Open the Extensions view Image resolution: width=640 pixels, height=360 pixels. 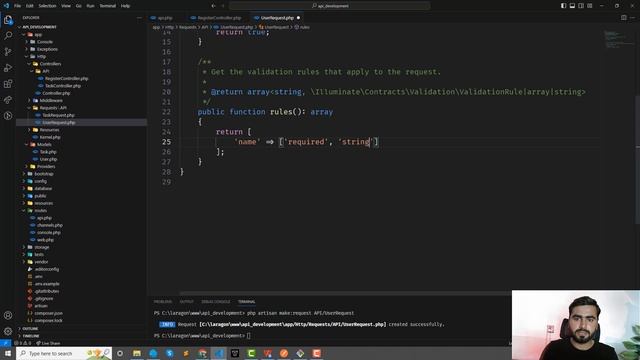tap(8, 84)
